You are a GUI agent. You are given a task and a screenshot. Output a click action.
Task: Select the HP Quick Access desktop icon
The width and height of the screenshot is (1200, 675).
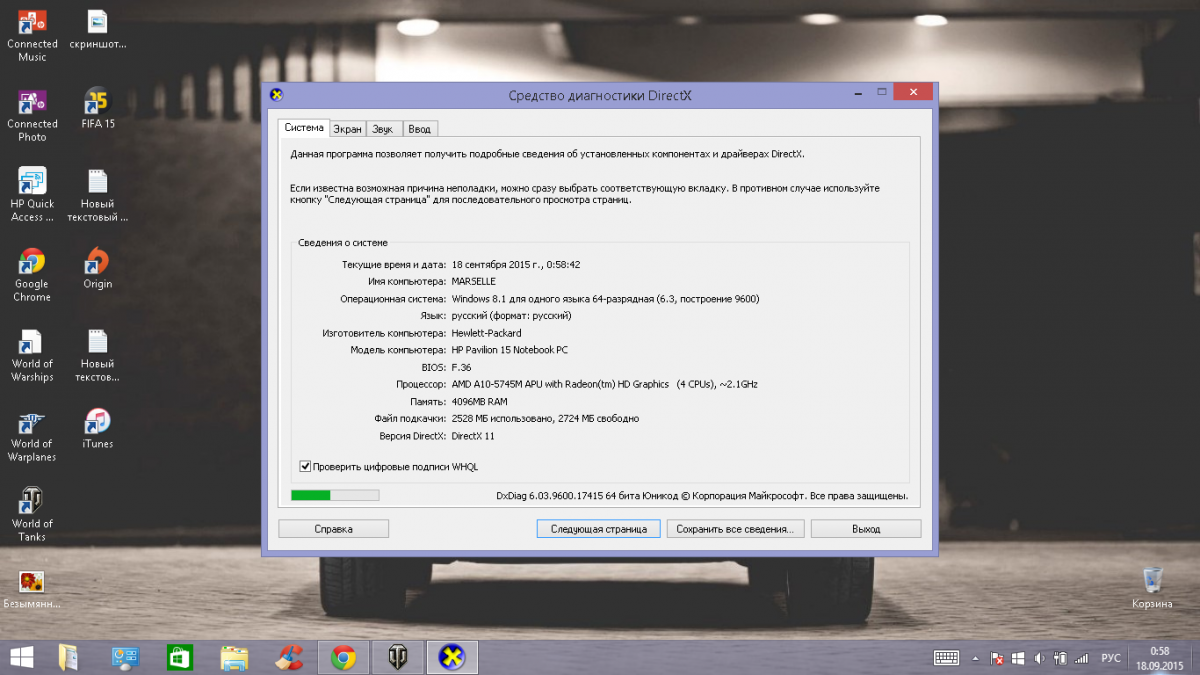(32, 194)
